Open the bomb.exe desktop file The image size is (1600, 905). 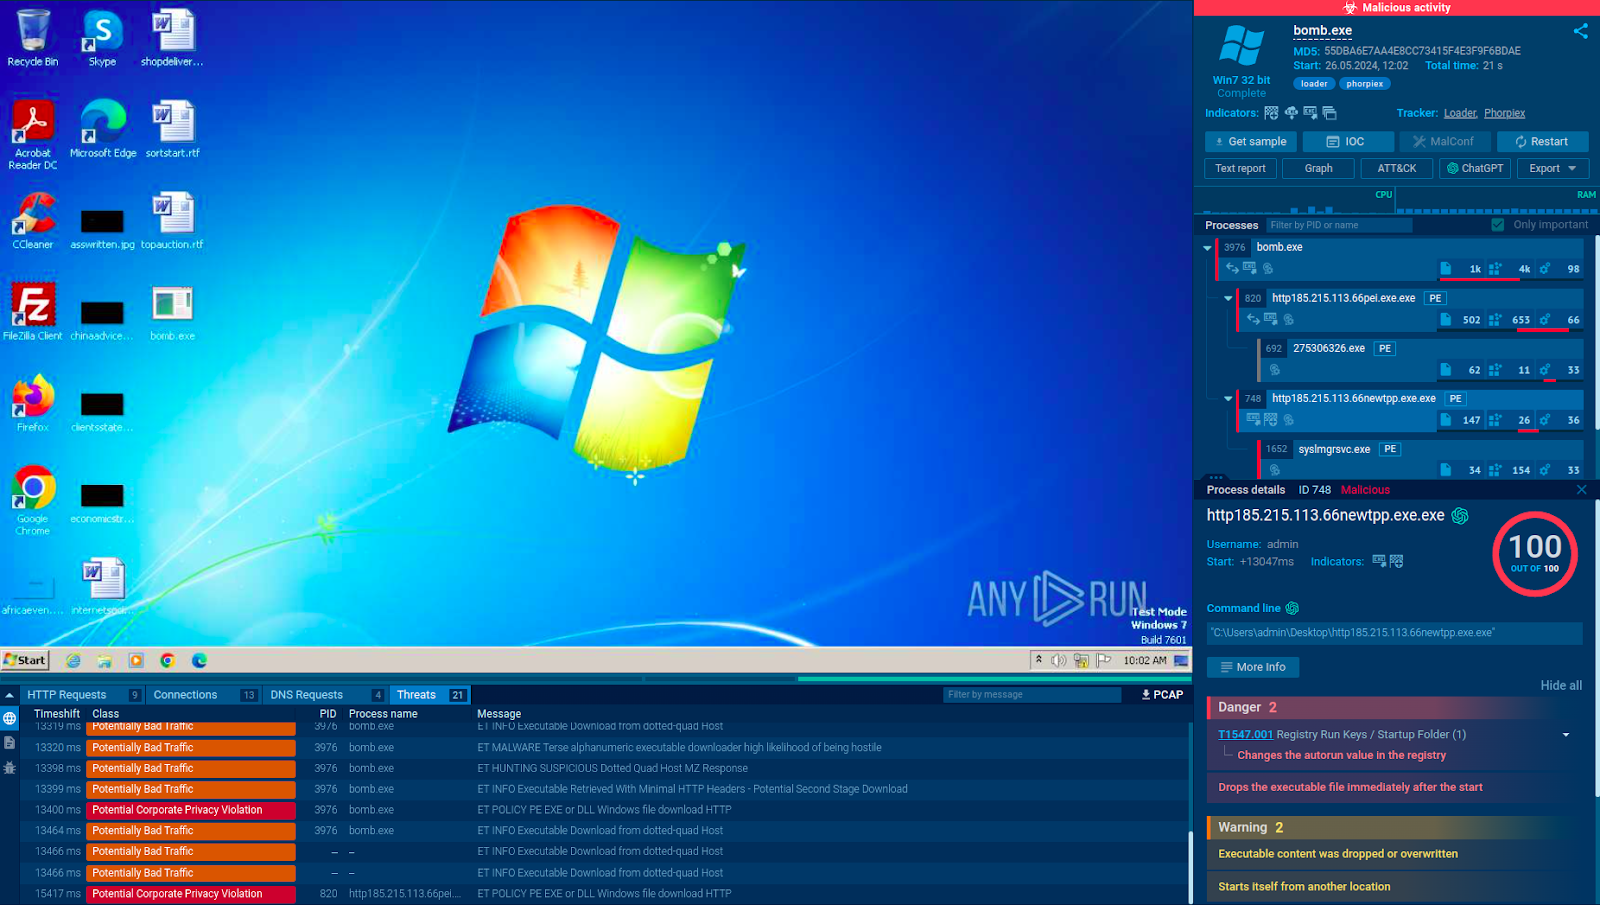point(172,312)
